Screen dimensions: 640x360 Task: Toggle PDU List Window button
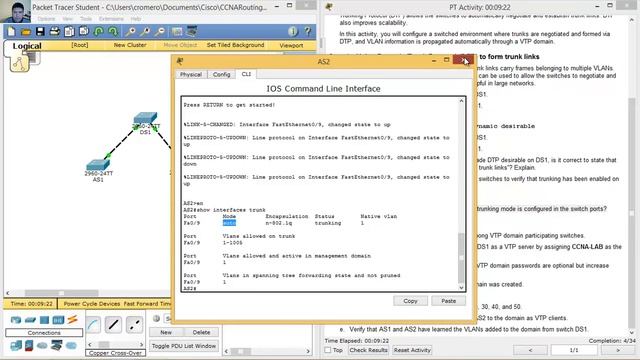pyautogui.click(x=184, y=346)
